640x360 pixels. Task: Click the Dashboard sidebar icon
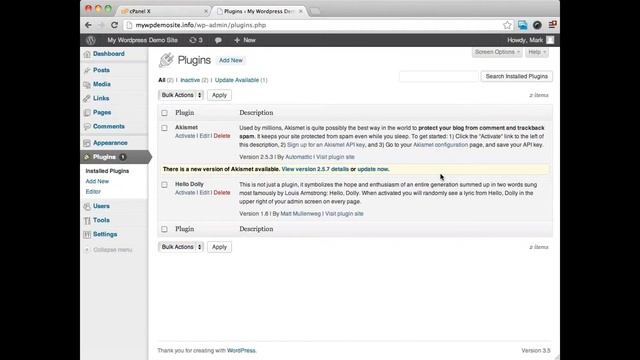pos(87,54)
